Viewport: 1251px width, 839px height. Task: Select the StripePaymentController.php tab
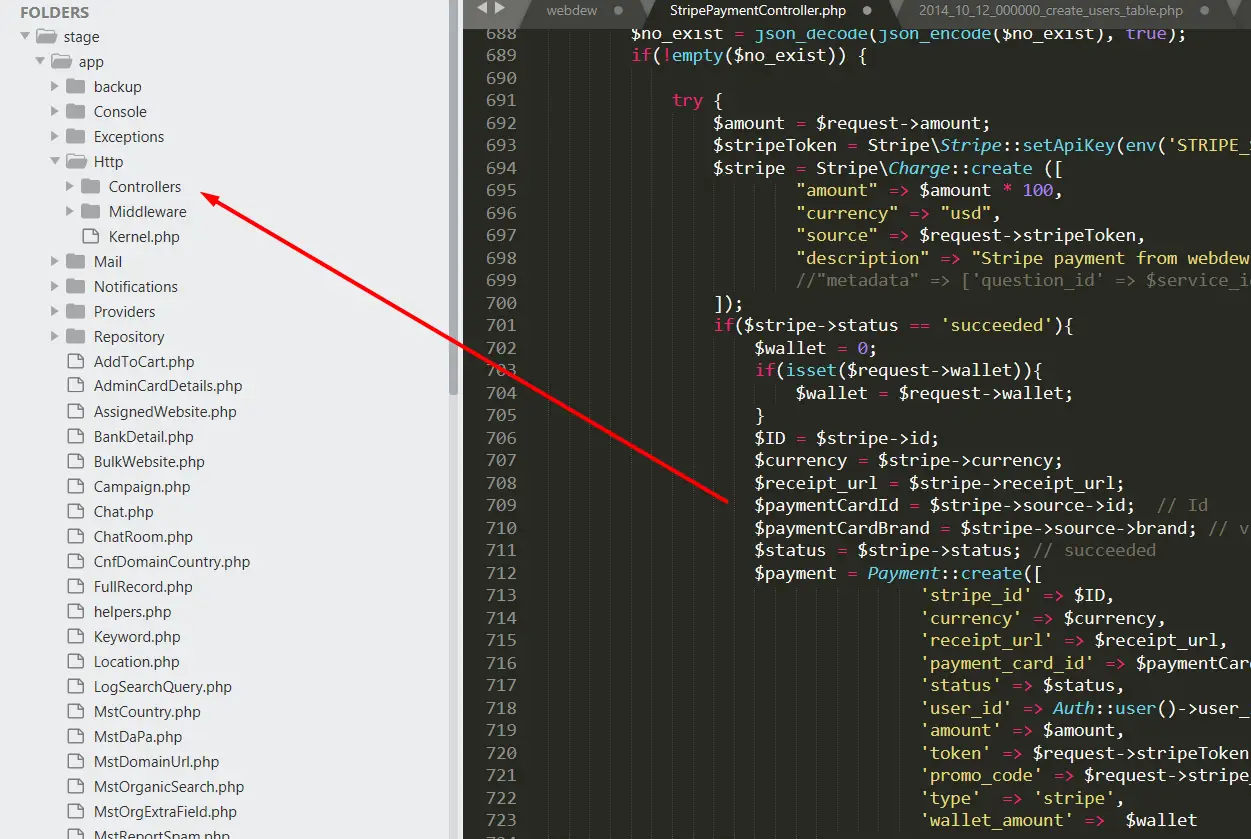[758, 11]
